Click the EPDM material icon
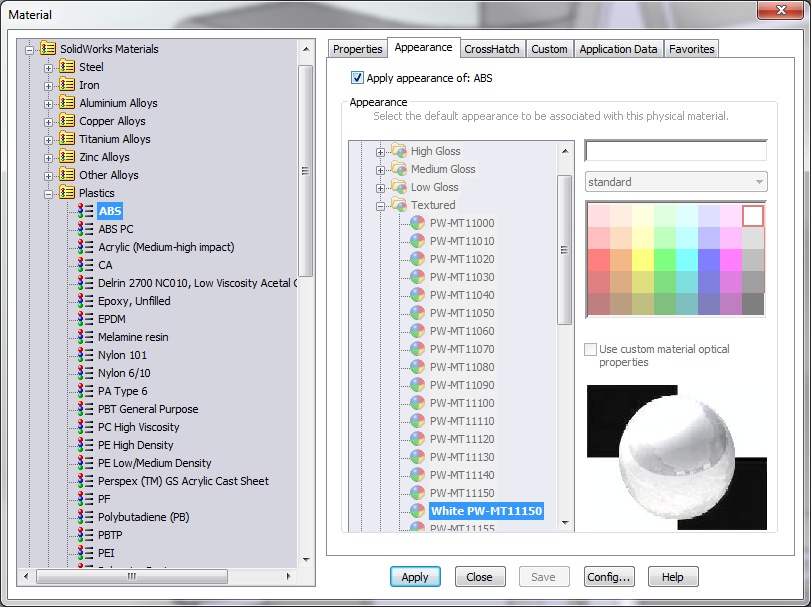This screenshot has width=811, height=607. point(86,318)
